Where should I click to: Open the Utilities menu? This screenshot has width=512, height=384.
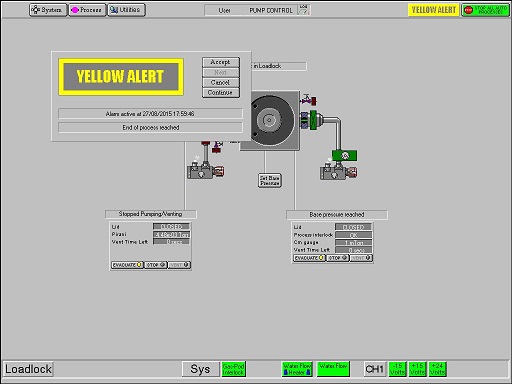(126, 10)
